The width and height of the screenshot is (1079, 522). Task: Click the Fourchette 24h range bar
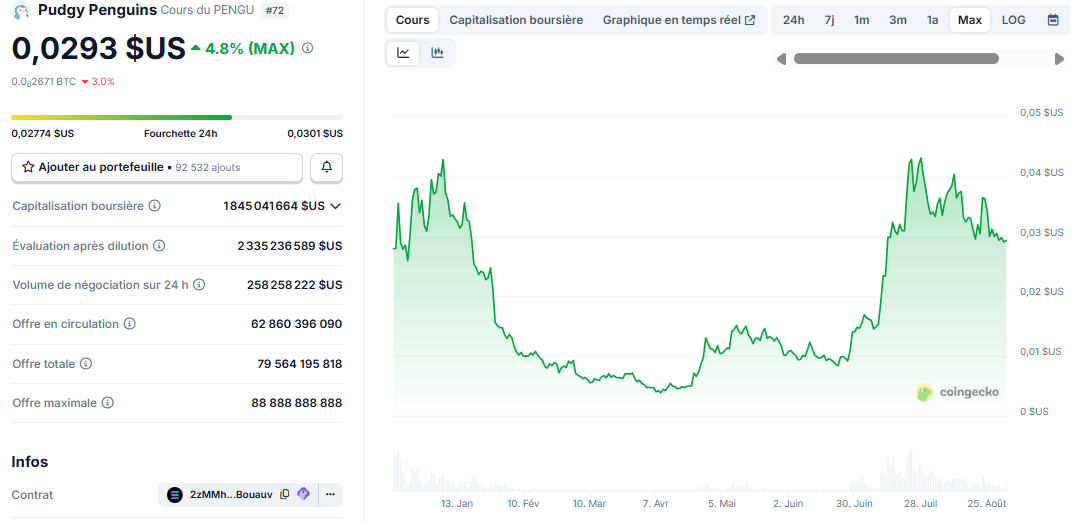pos(177,118)
